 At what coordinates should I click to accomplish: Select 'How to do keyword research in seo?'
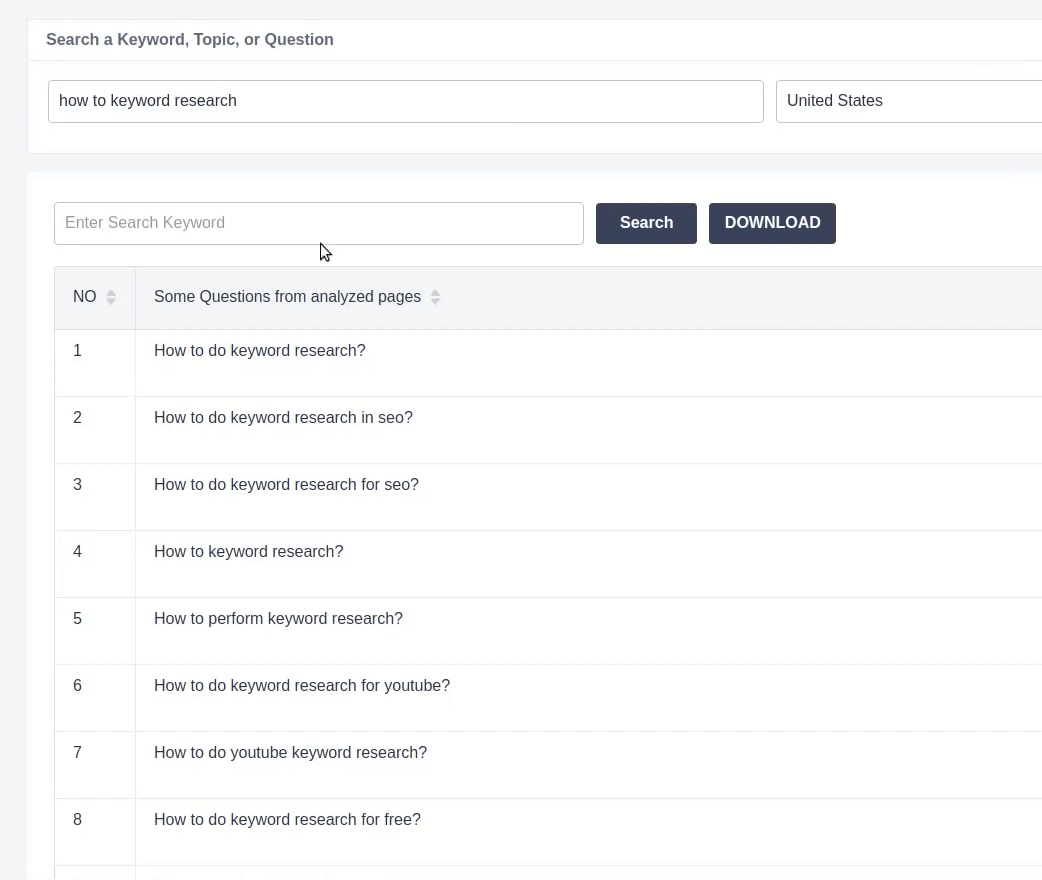click(283, 418)
